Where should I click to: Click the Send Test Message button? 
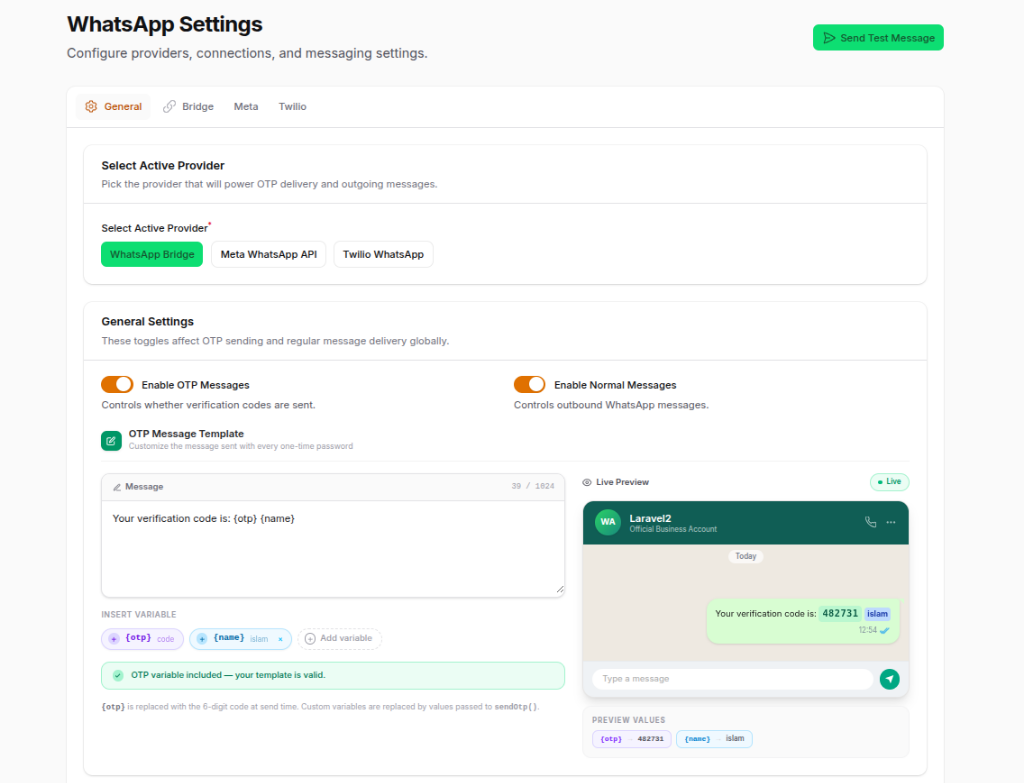point(878,38)
